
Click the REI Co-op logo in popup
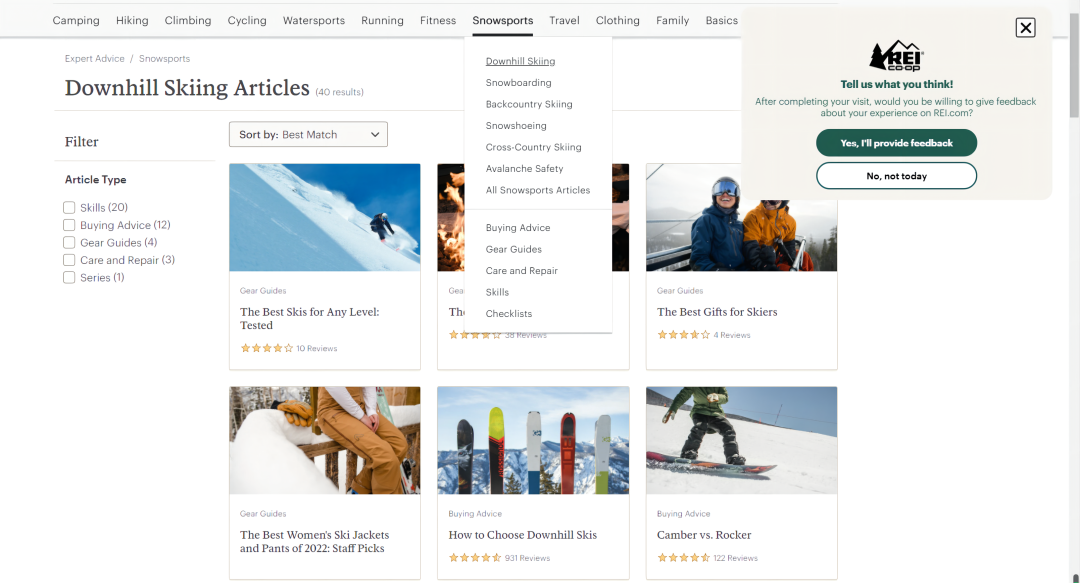(x=896, y=56)
